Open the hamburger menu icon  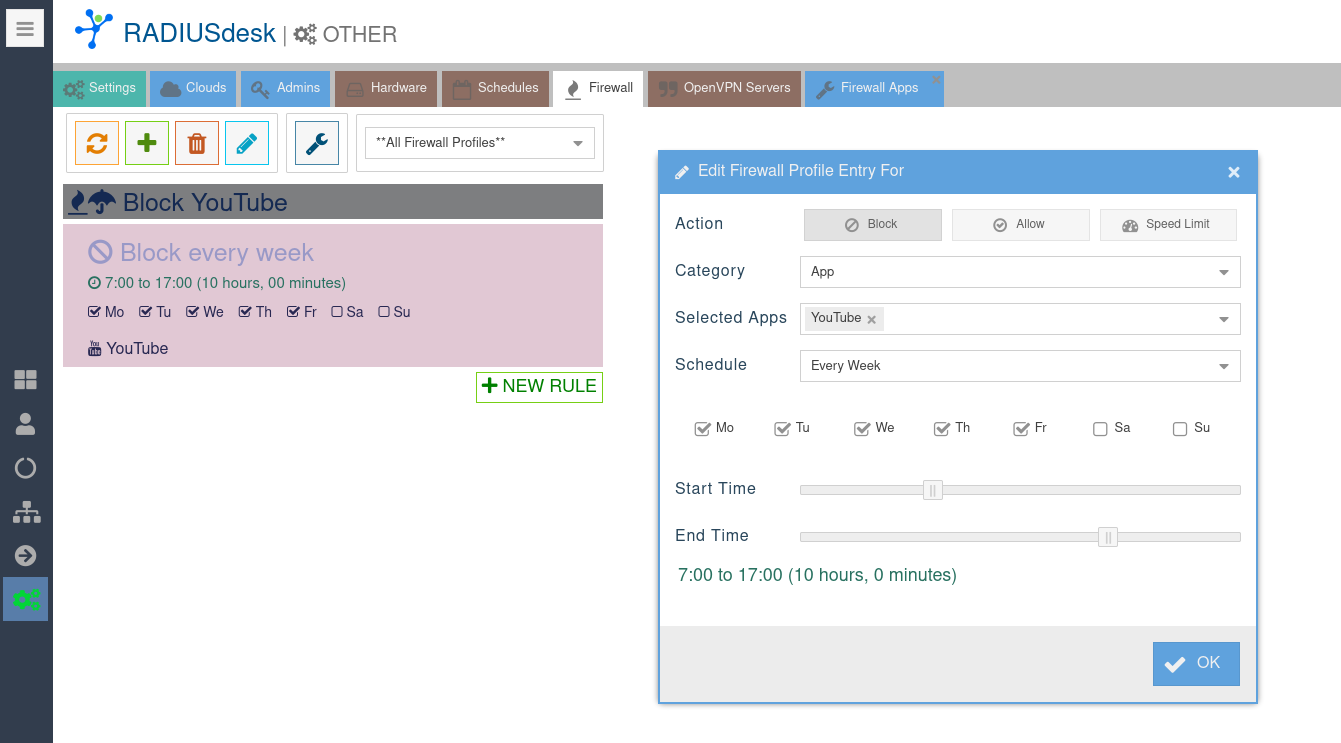[x=25, y=29]
